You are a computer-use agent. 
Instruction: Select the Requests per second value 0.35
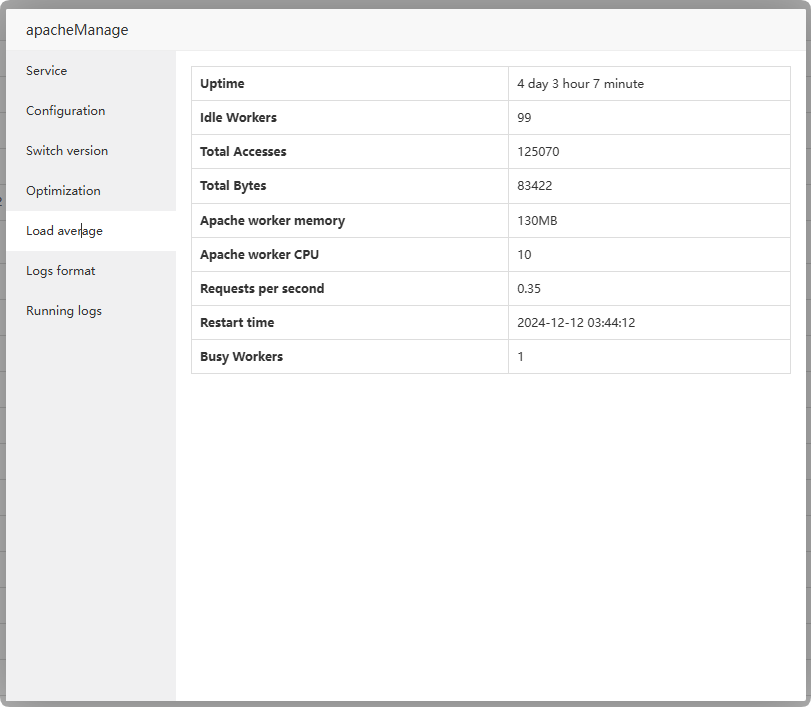click(529, 288)
